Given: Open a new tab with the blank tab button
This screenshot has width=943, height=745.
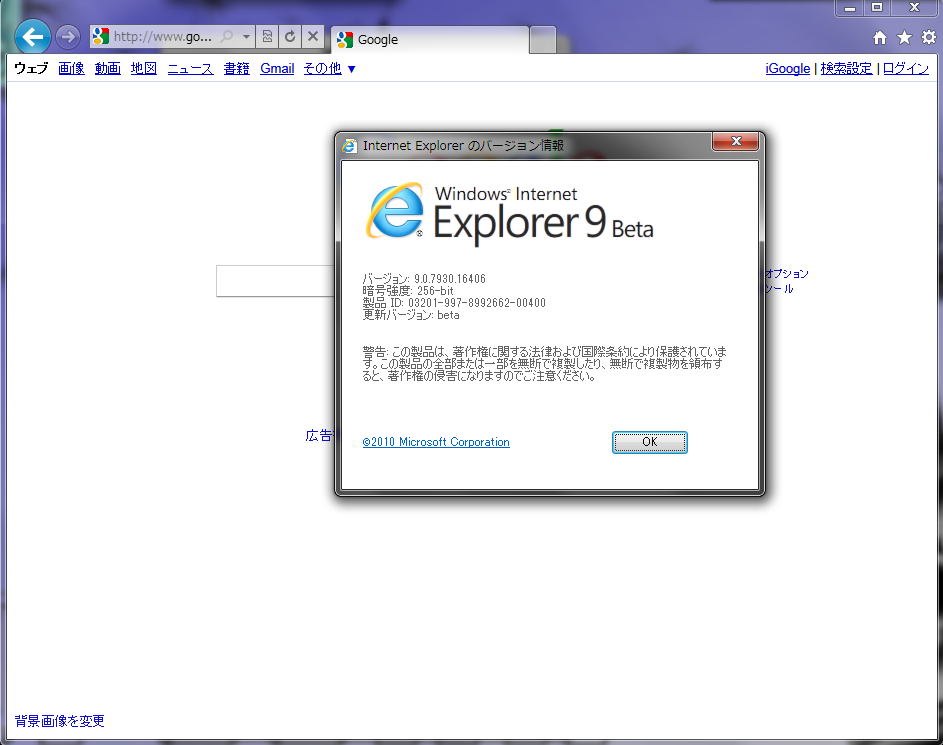Looking at the screenshot, I should [x=543, y=40].
